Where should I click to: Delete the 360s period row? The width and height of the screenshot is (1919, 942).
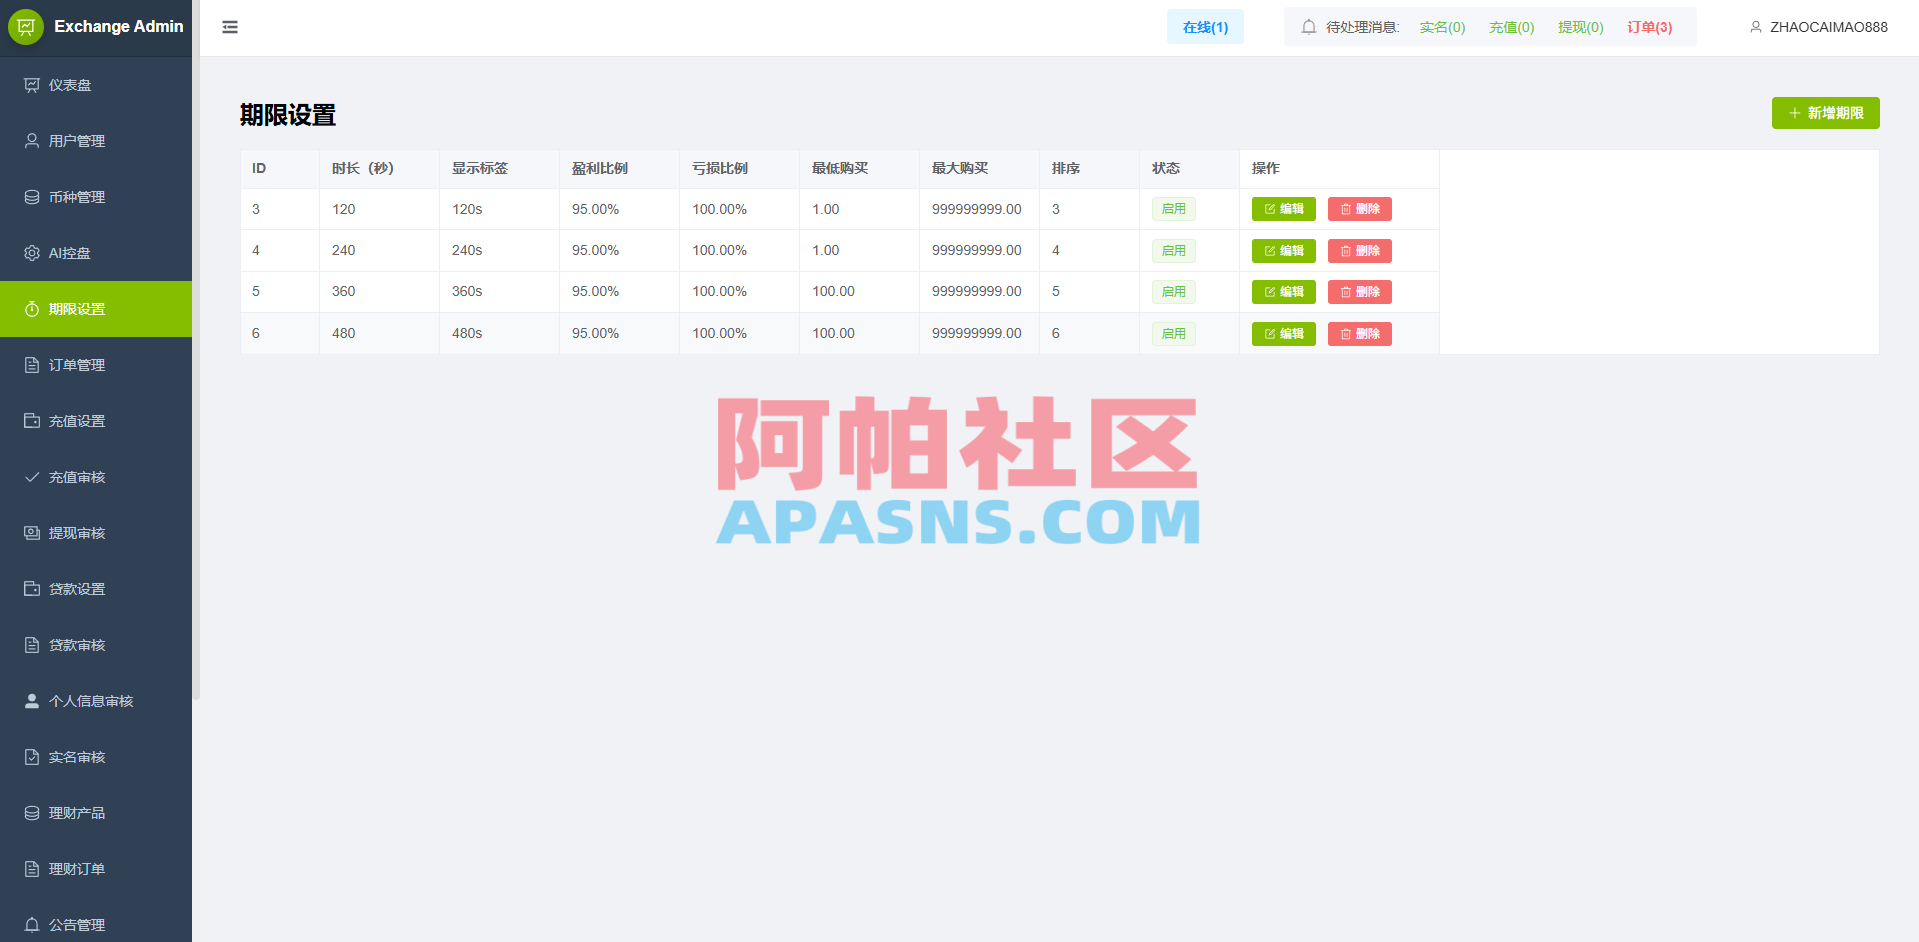pyautogui.click(x=1359, y=292)
